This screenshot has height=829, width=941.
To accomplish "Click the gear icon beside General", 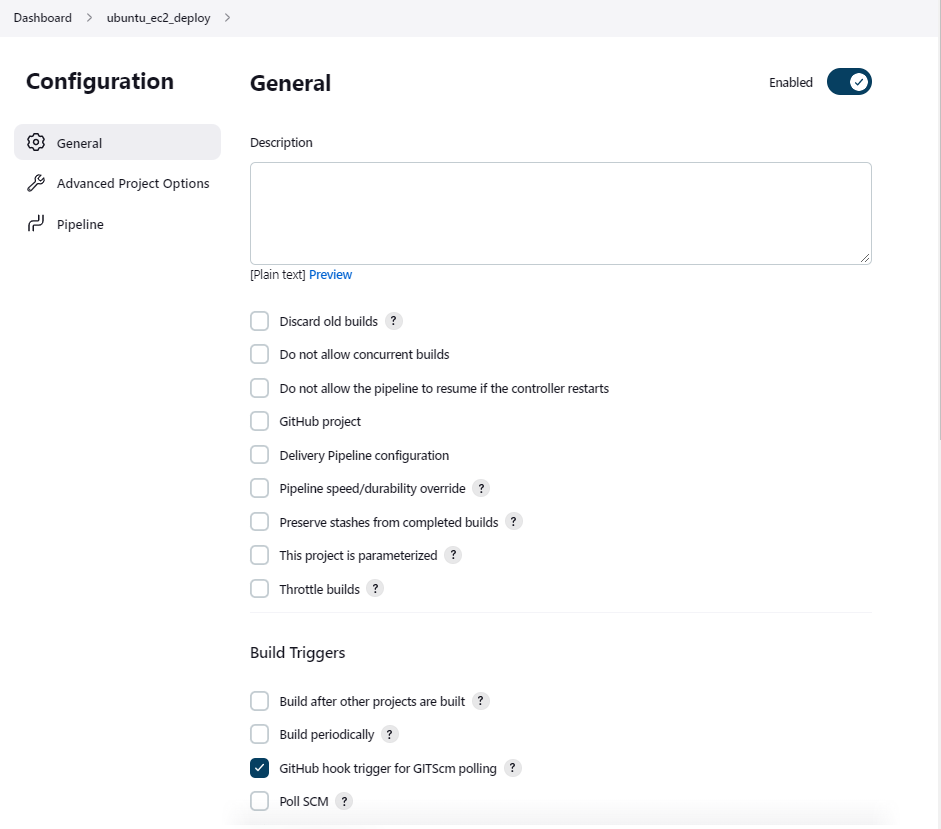I will click(36, 142).
